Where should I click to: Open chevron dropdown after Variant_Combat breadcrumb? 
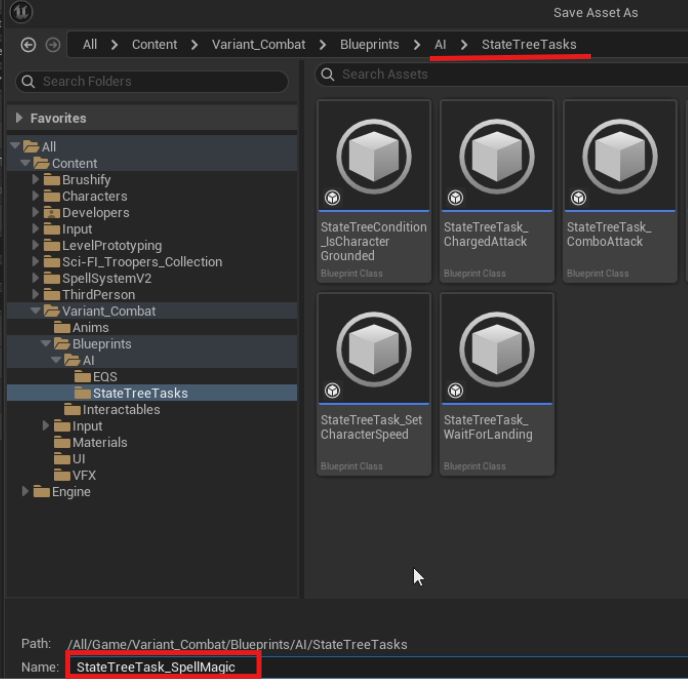point(322,45)
